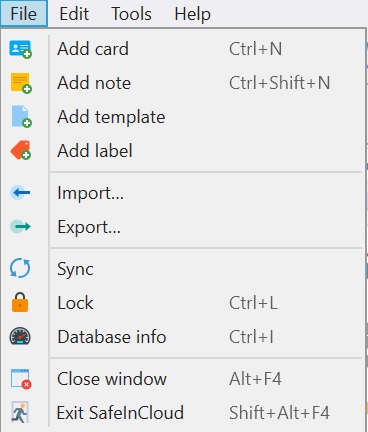Click the yellow Add note icon
Image resolution: width=368 pixels, height=432 pixels.
(21, 83)
